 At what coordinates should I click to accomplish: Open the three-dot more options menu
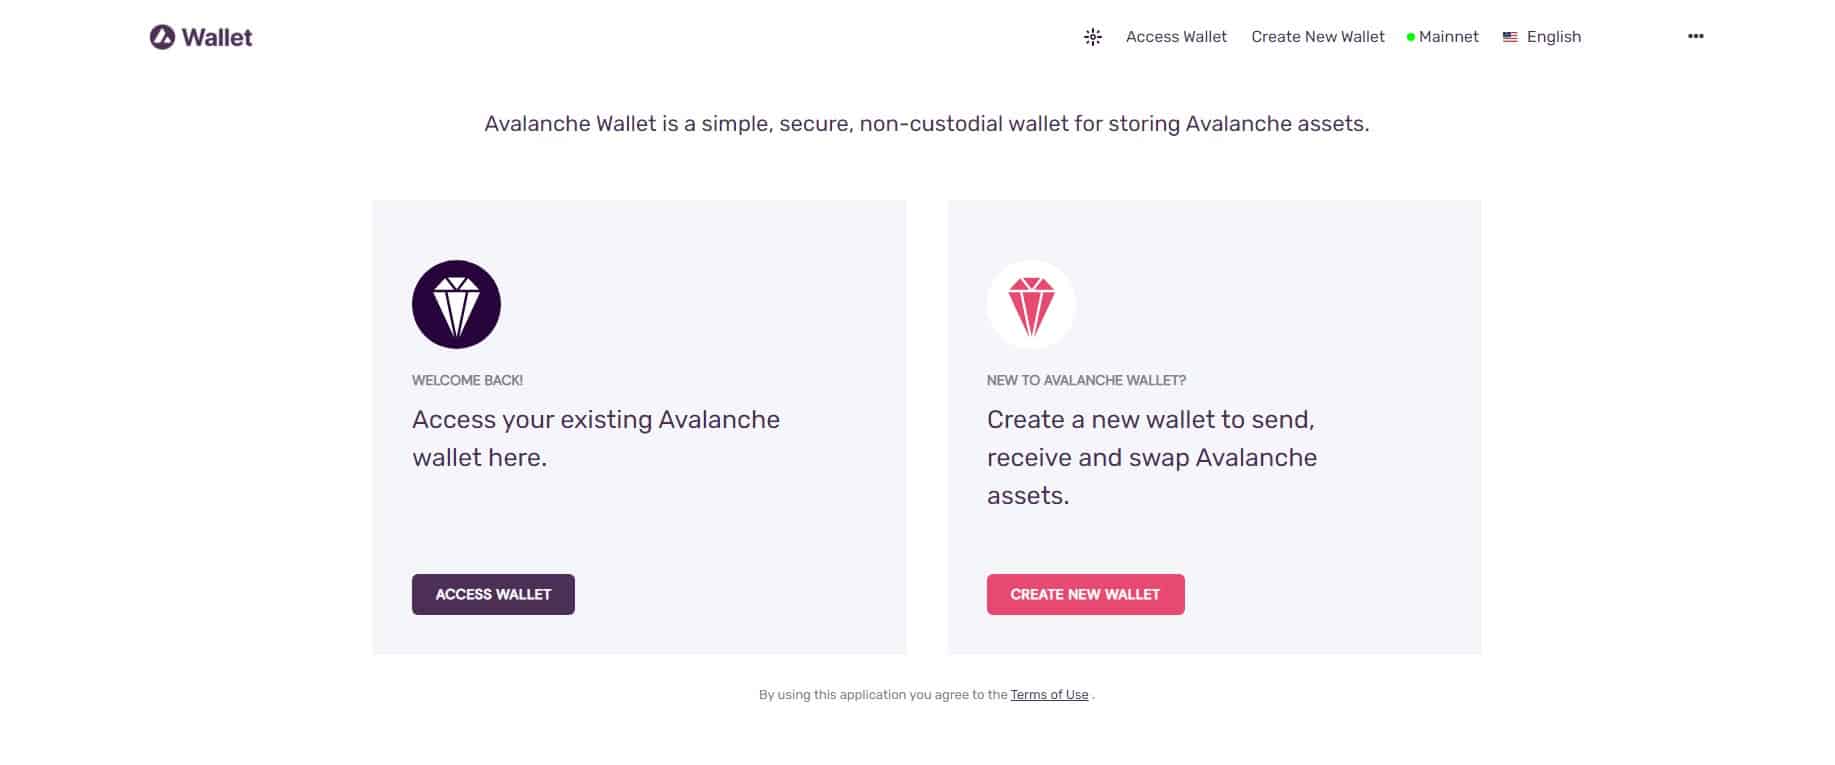point(1695,36)
